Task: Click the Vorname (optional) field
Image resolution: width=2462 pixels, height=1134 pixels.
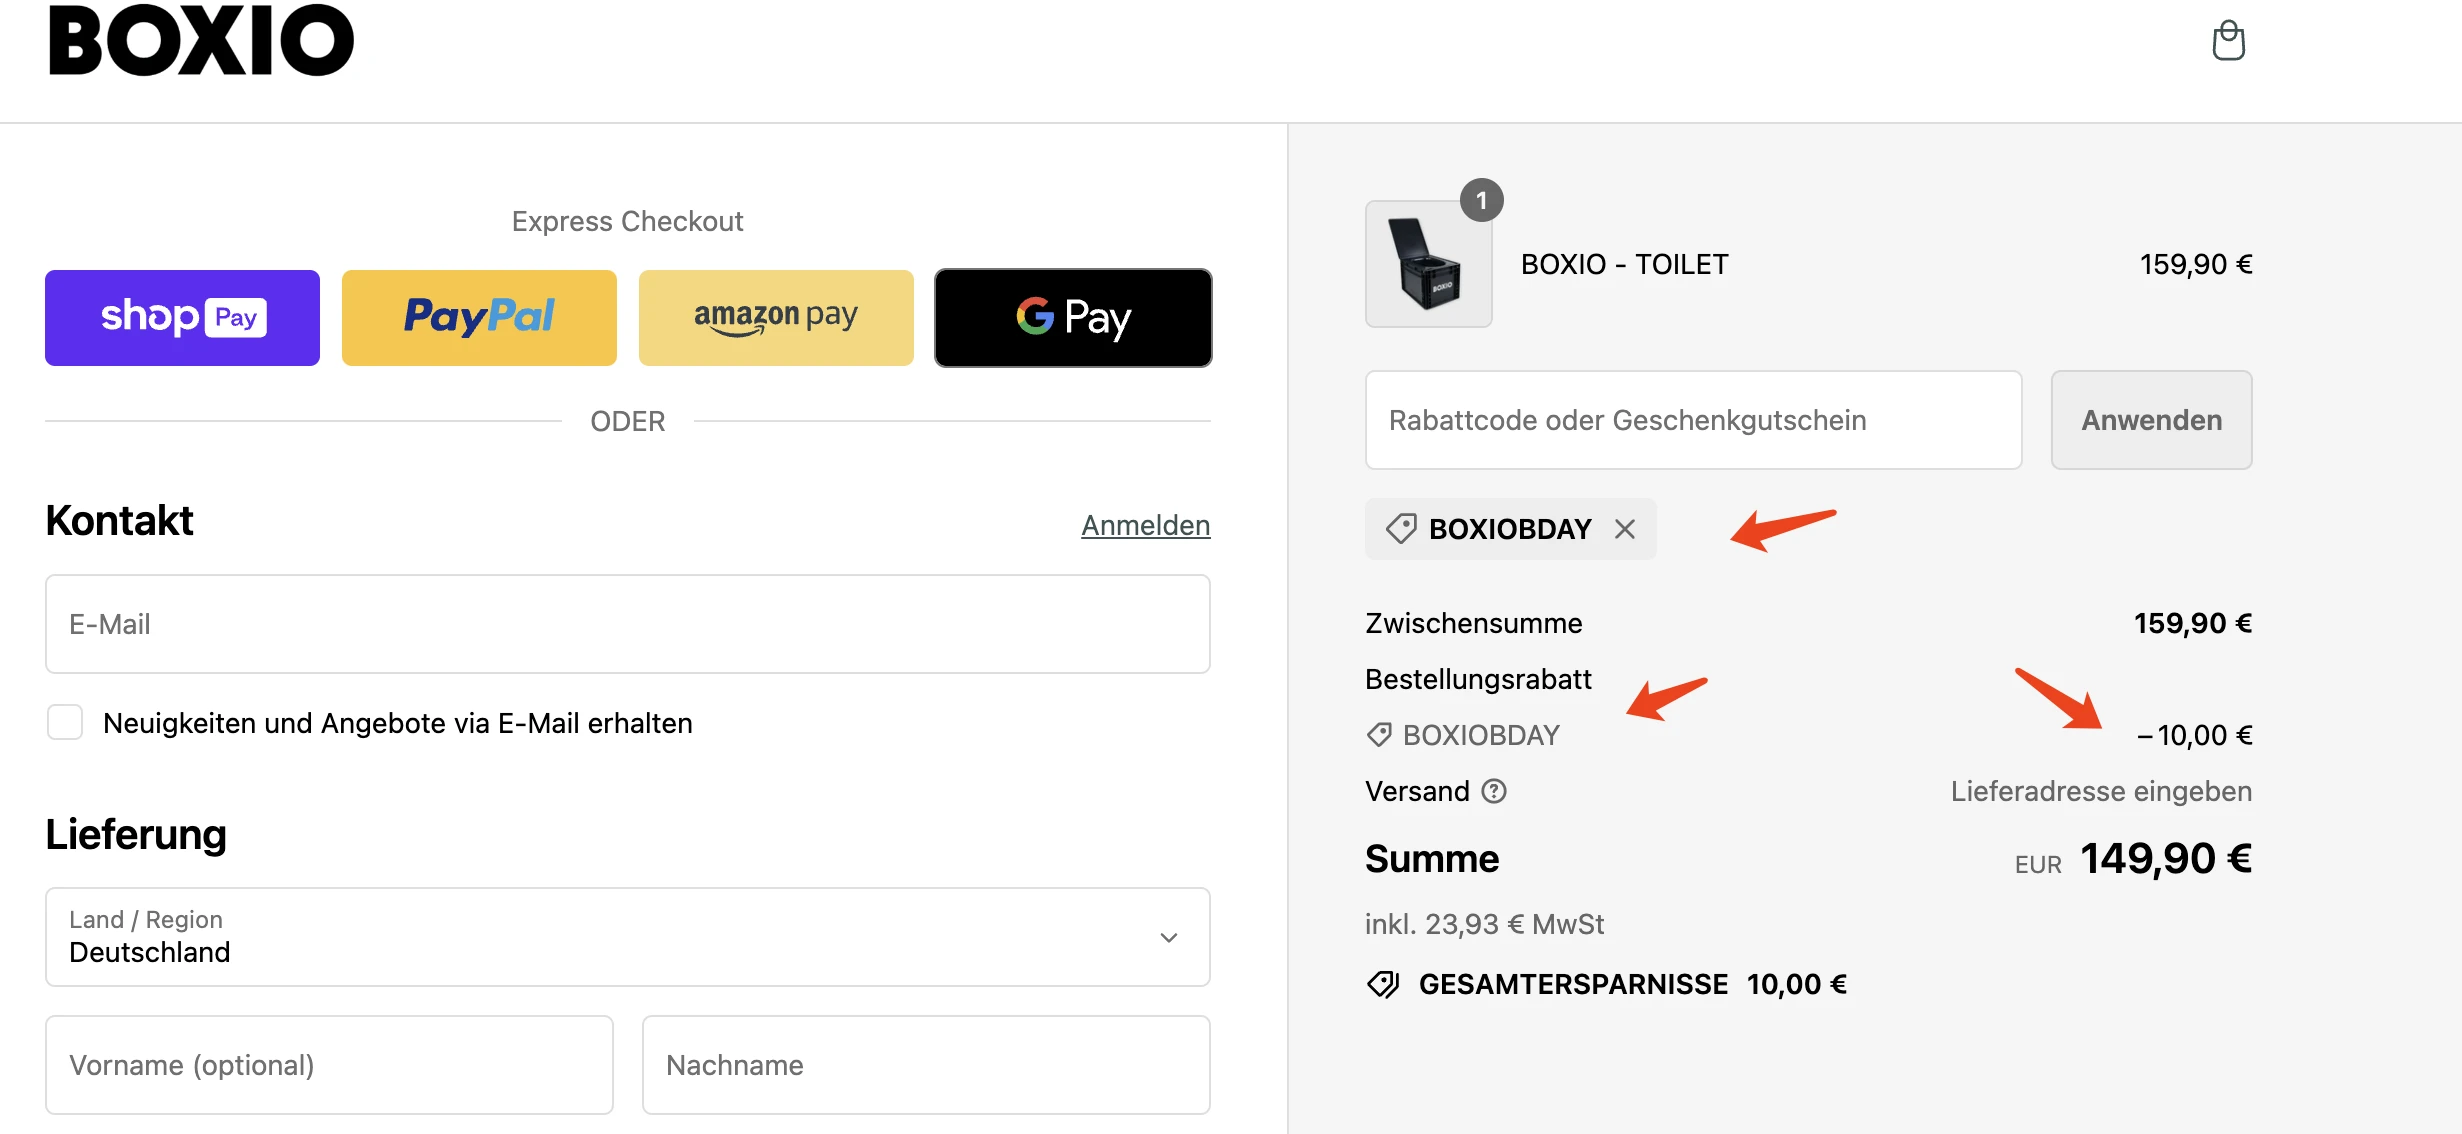Action: pos(329,1065)
